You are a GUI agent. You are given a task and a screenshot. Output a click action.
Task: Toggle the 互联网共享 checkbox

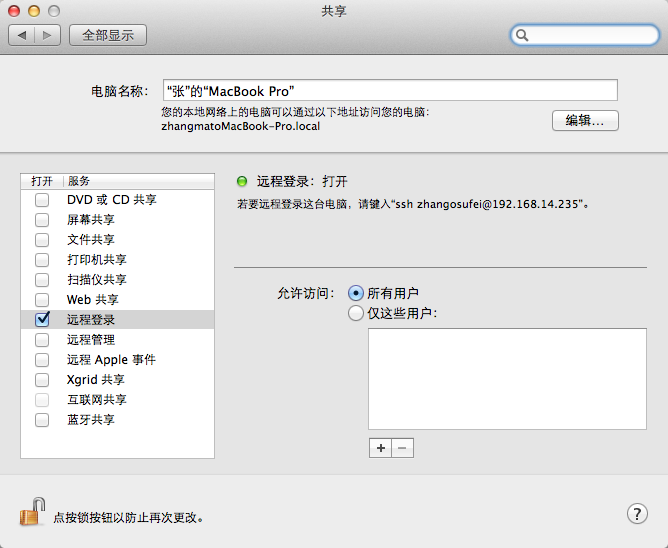point(42,400)
